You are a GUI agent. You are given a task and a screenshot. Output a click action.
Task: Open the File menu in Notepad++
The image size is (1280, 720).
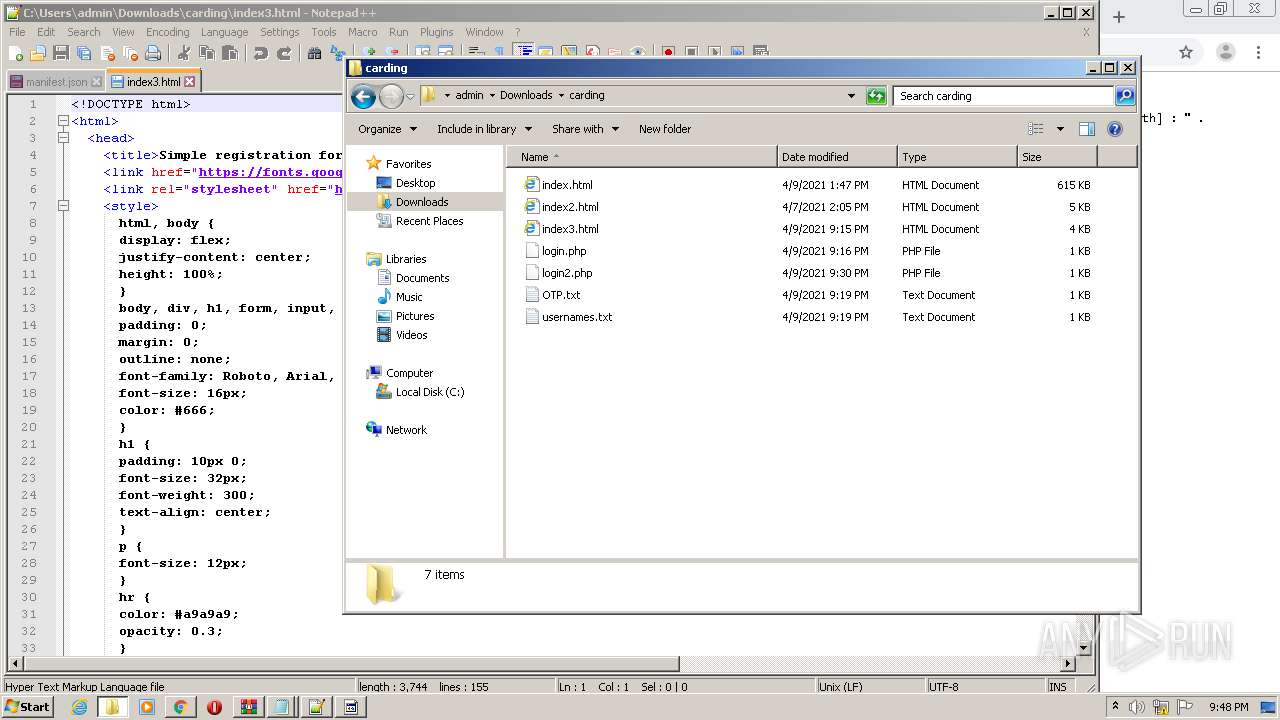[17, 32]
